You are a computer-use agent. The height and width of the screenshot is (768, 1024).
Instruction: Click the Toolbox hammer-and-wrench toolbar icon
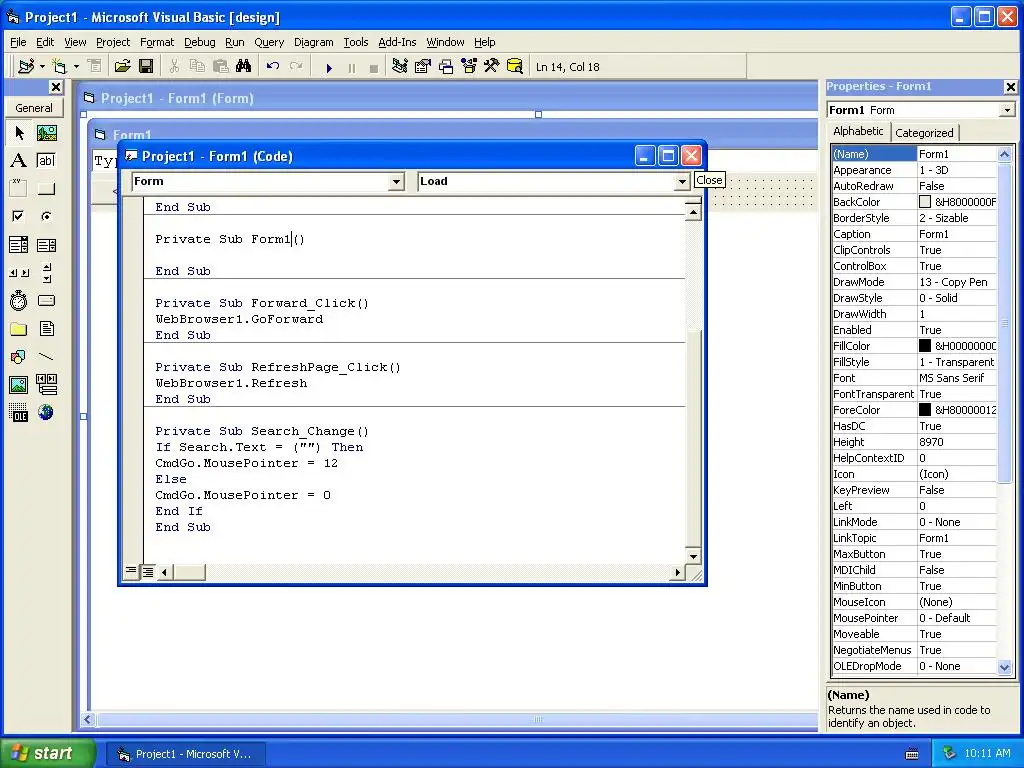[x=491, y=67]
